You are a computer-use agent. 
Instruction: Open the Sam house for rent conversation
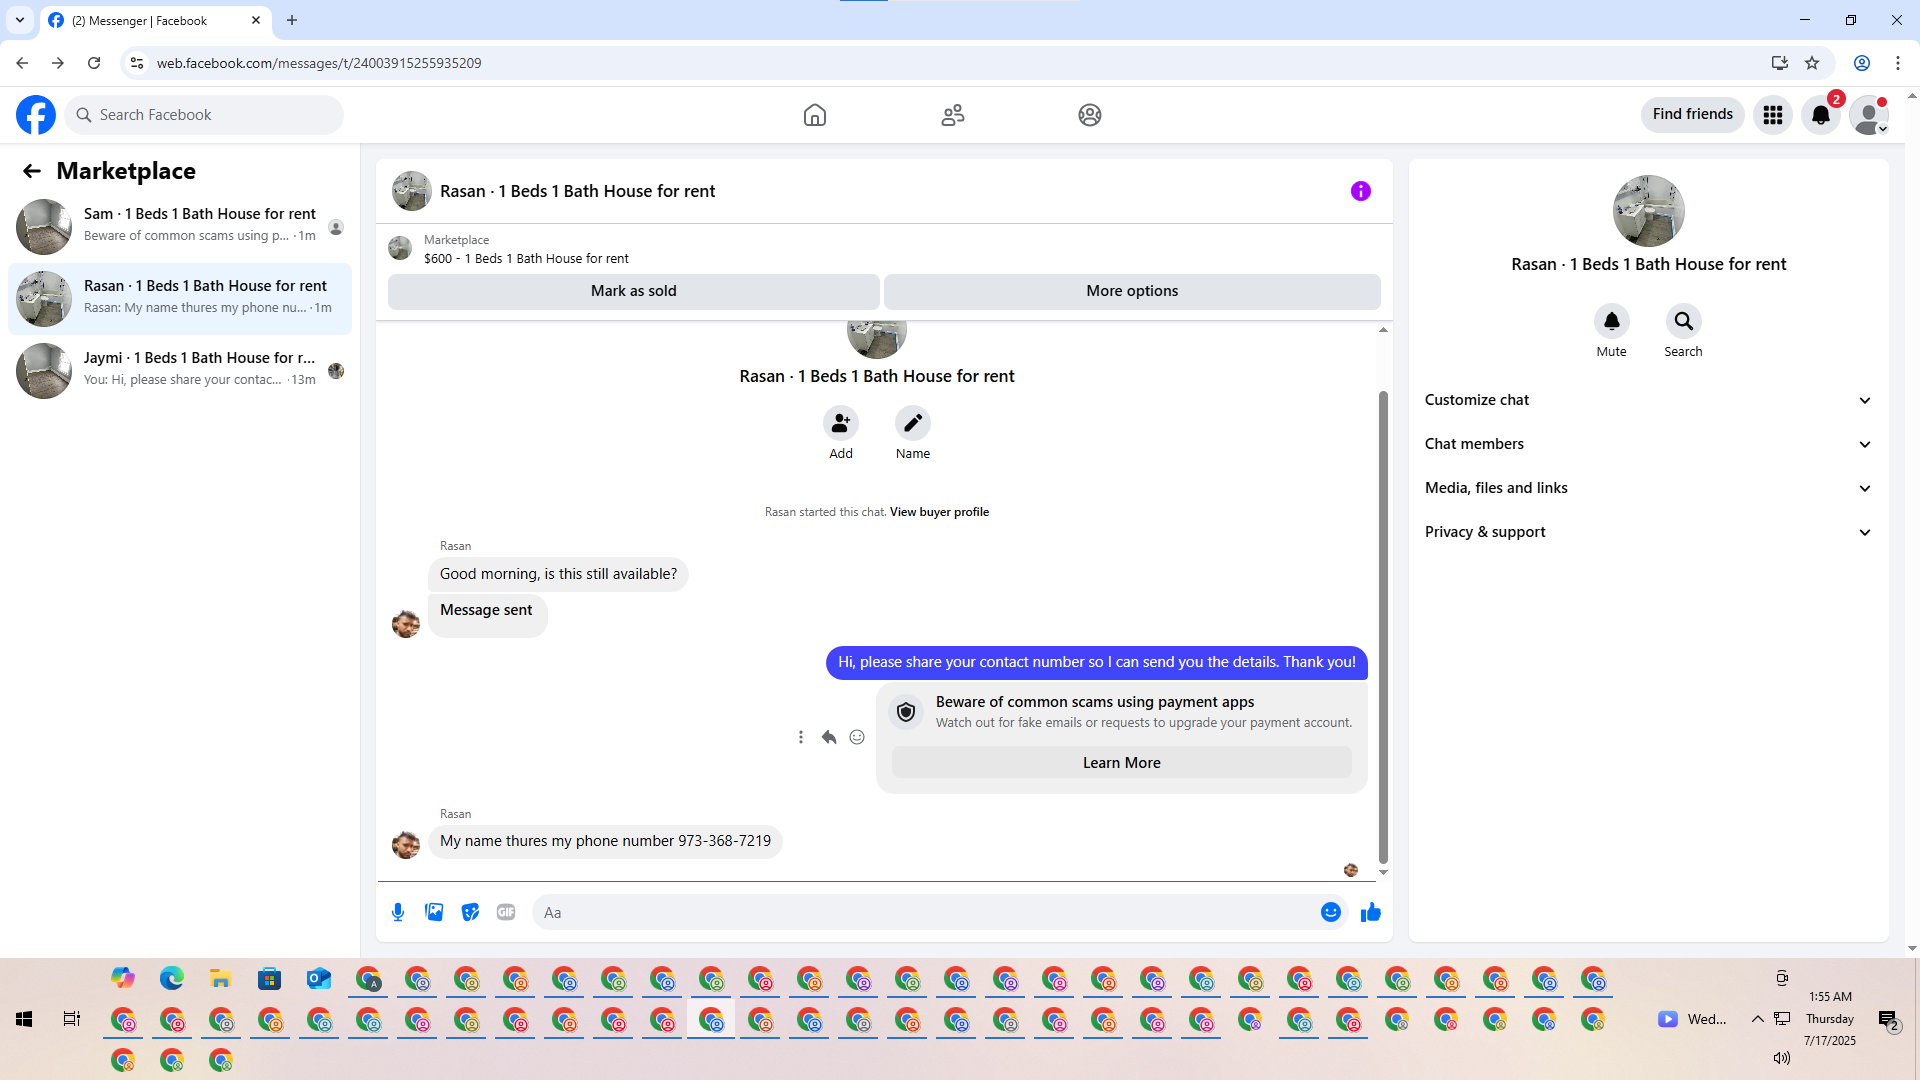click(x=180, y=227)
